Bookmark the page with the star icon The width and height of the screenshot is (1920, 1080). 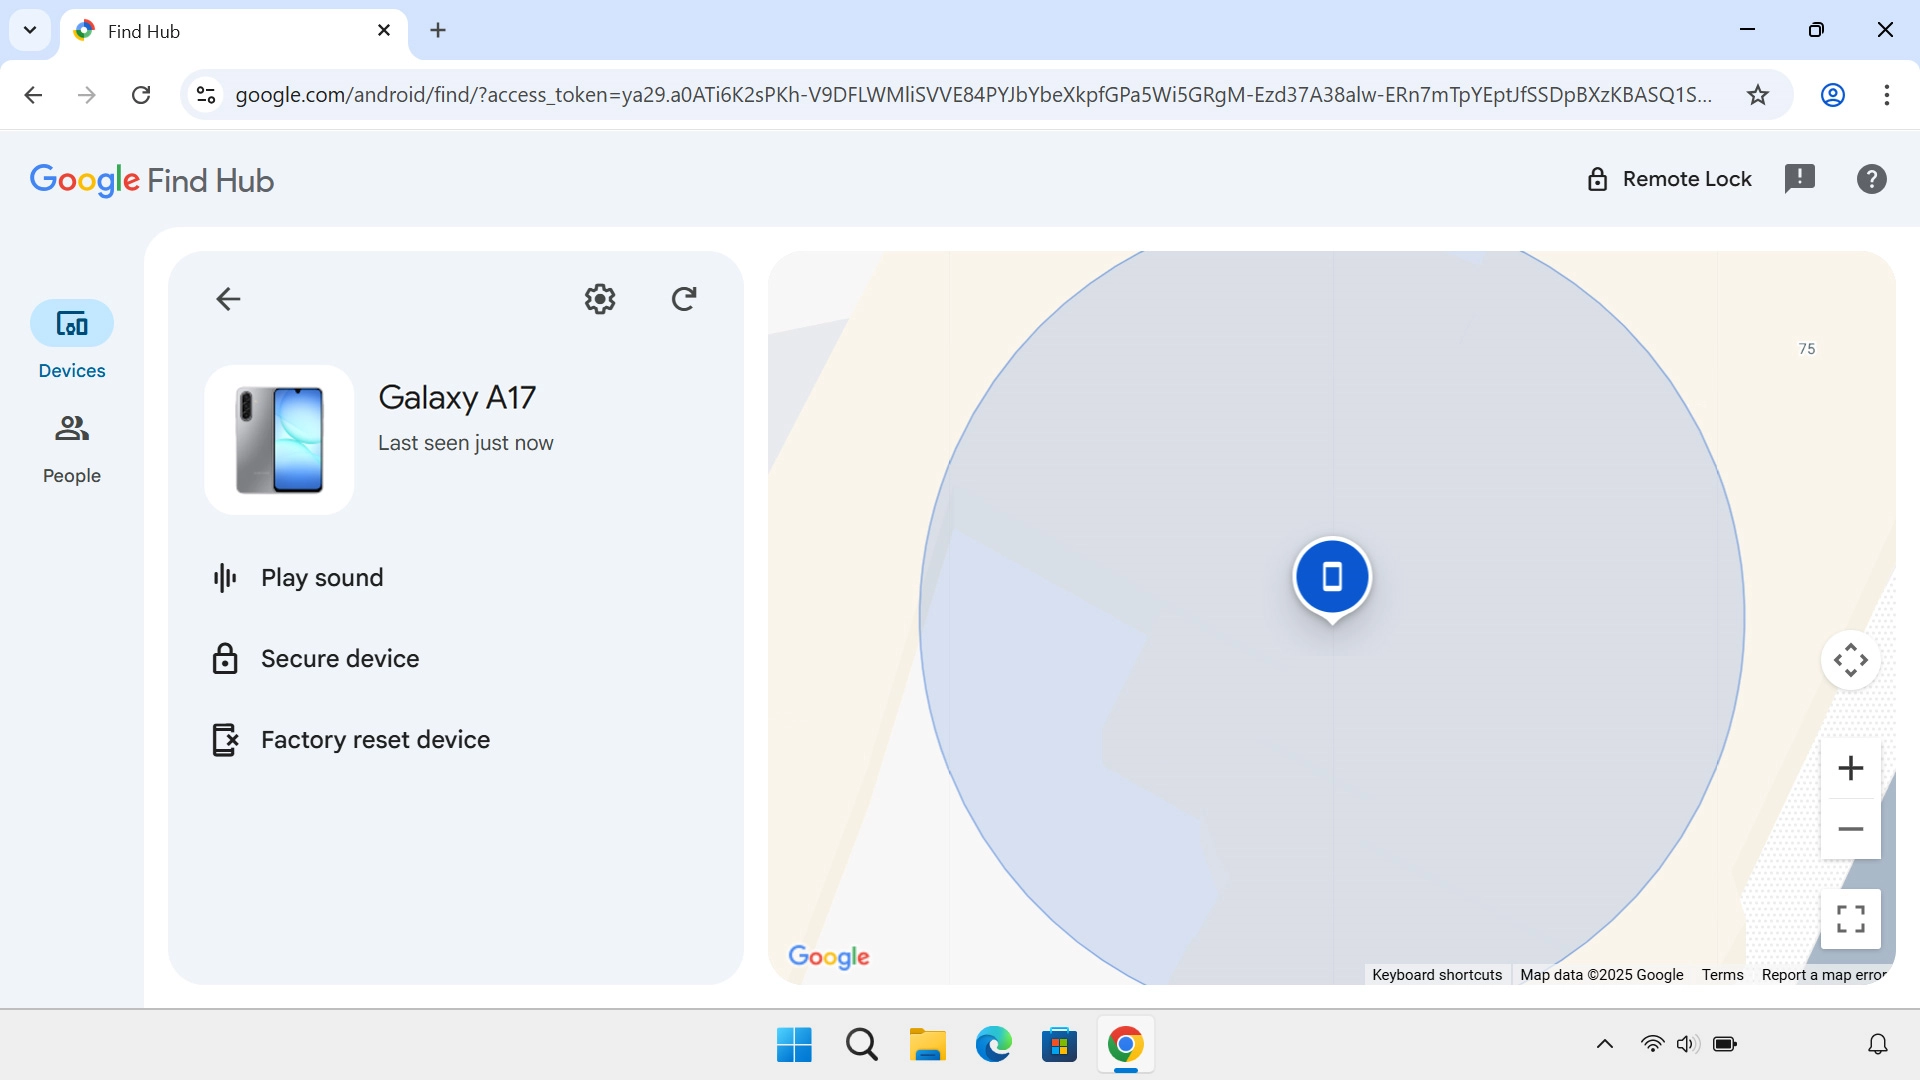pyautogui.click(x=1758, y=94)
